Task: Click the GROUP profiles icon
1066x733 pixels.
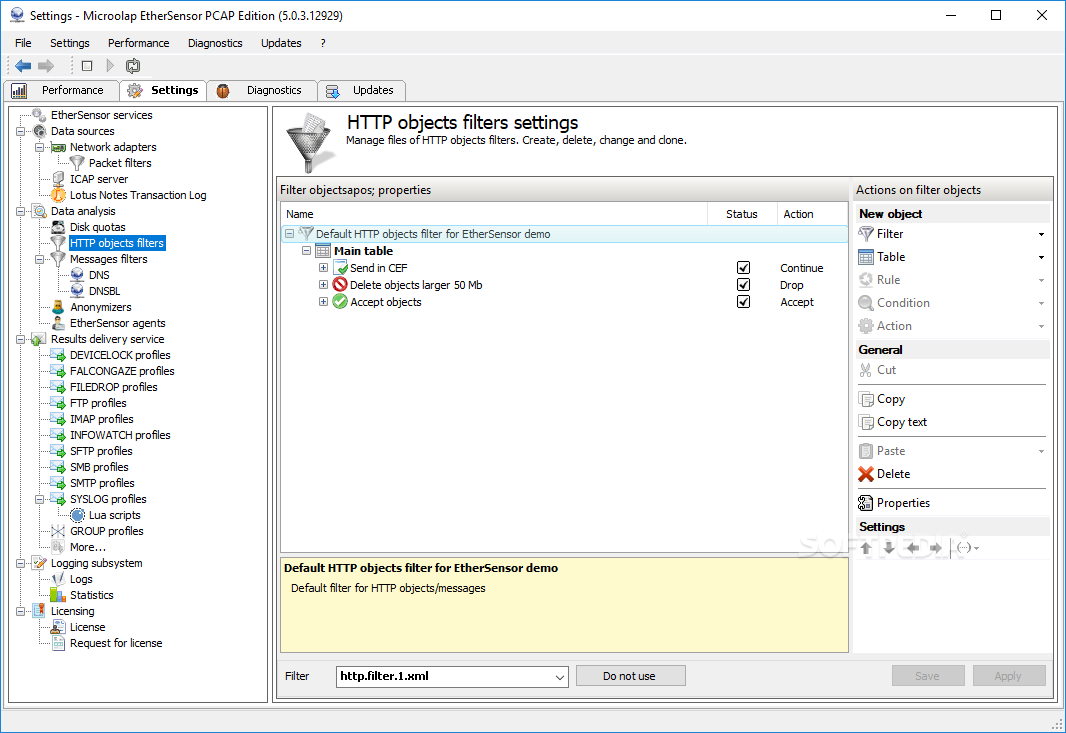Action: pyautogui.click(x=58, y=531)
